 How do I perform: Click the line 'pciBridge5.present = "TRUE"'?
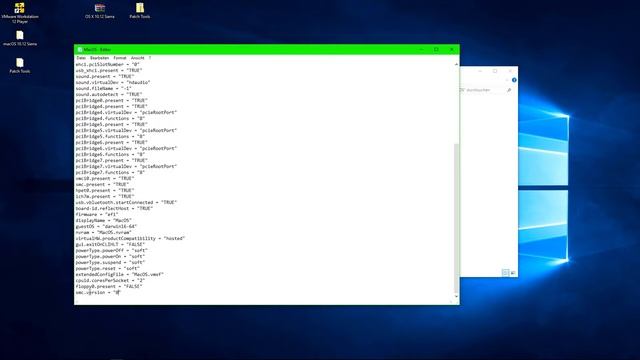tap(112, 124)
